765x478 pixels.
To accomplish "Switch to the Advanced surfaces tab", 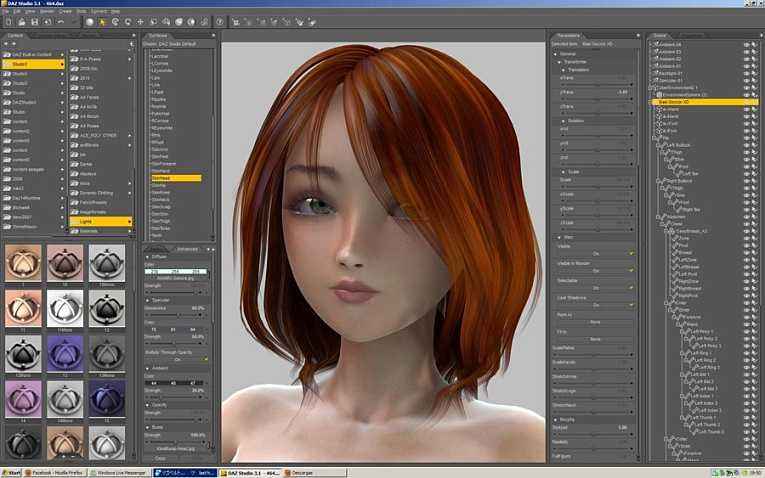I will [x=187, y=249].
